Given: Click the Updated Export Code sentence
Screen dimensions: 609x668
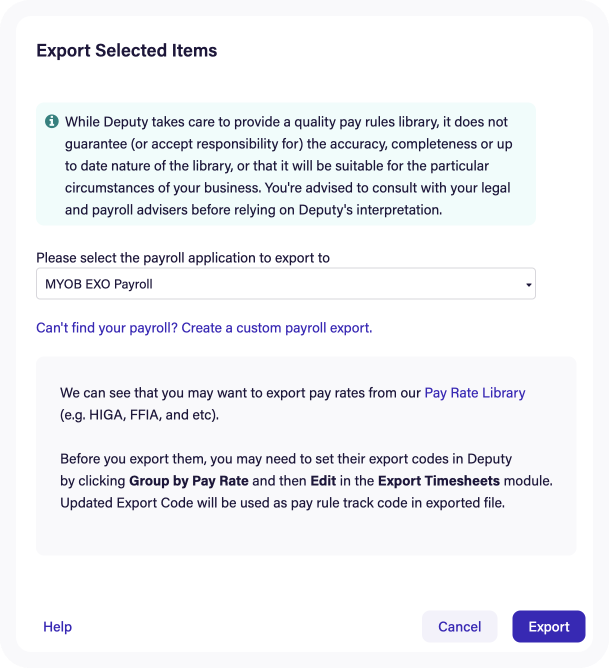Looking at the screenshot, I should tap(282, 503).
